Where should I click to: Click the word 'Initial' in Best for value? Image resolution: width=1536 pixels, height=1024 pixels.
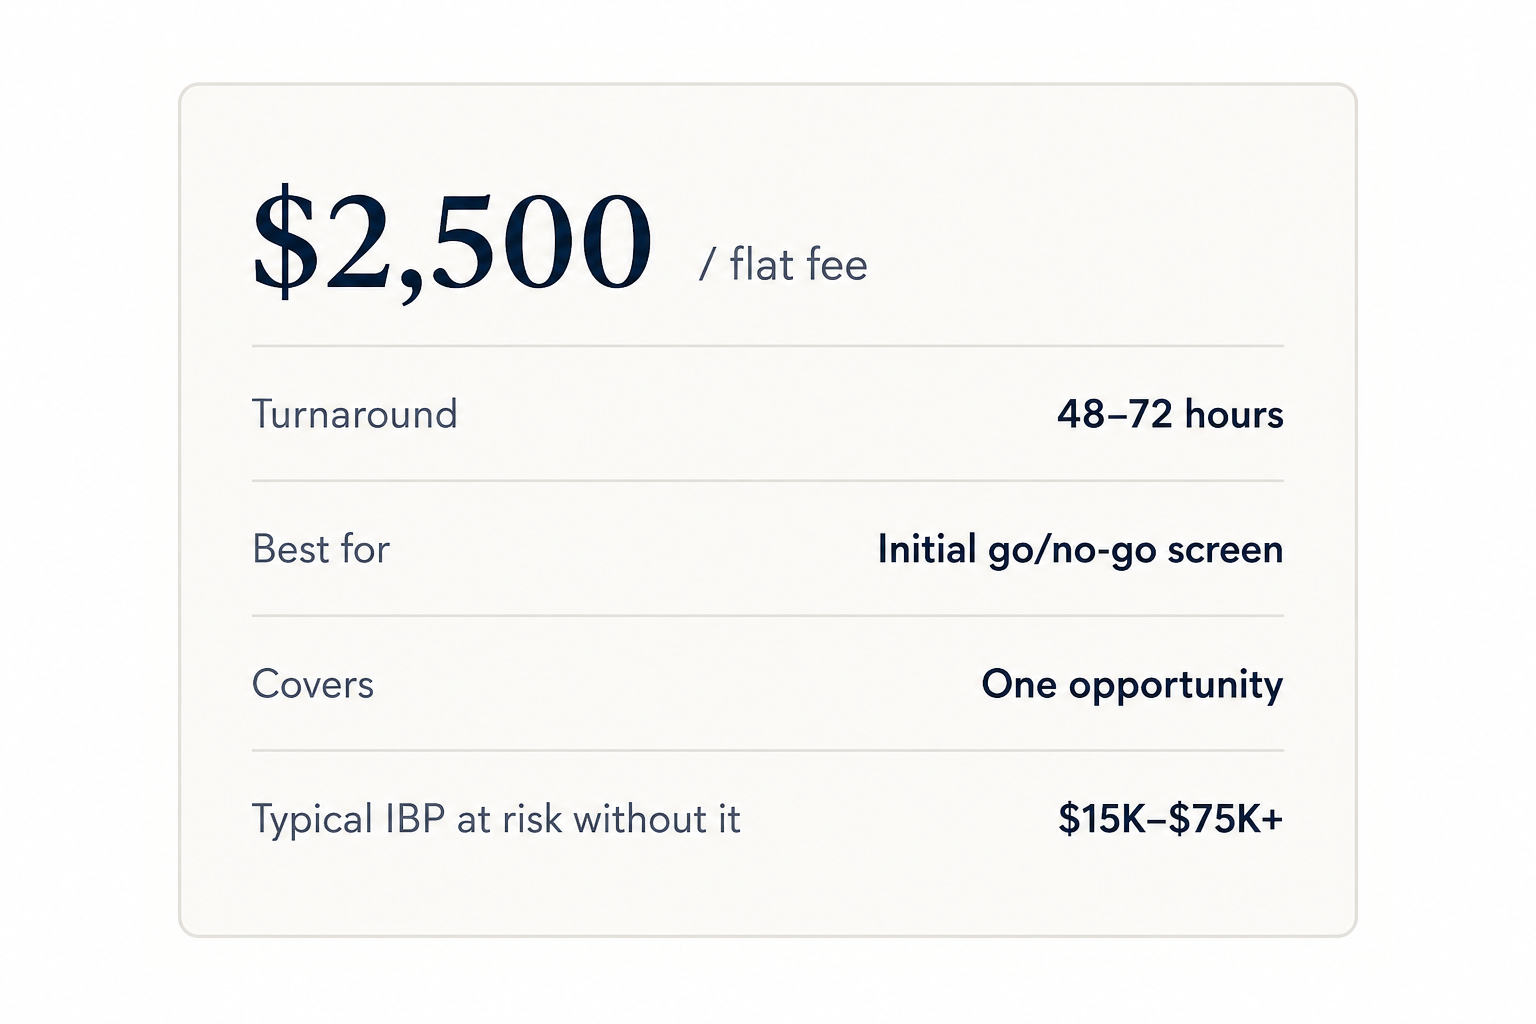coord(927,549)
